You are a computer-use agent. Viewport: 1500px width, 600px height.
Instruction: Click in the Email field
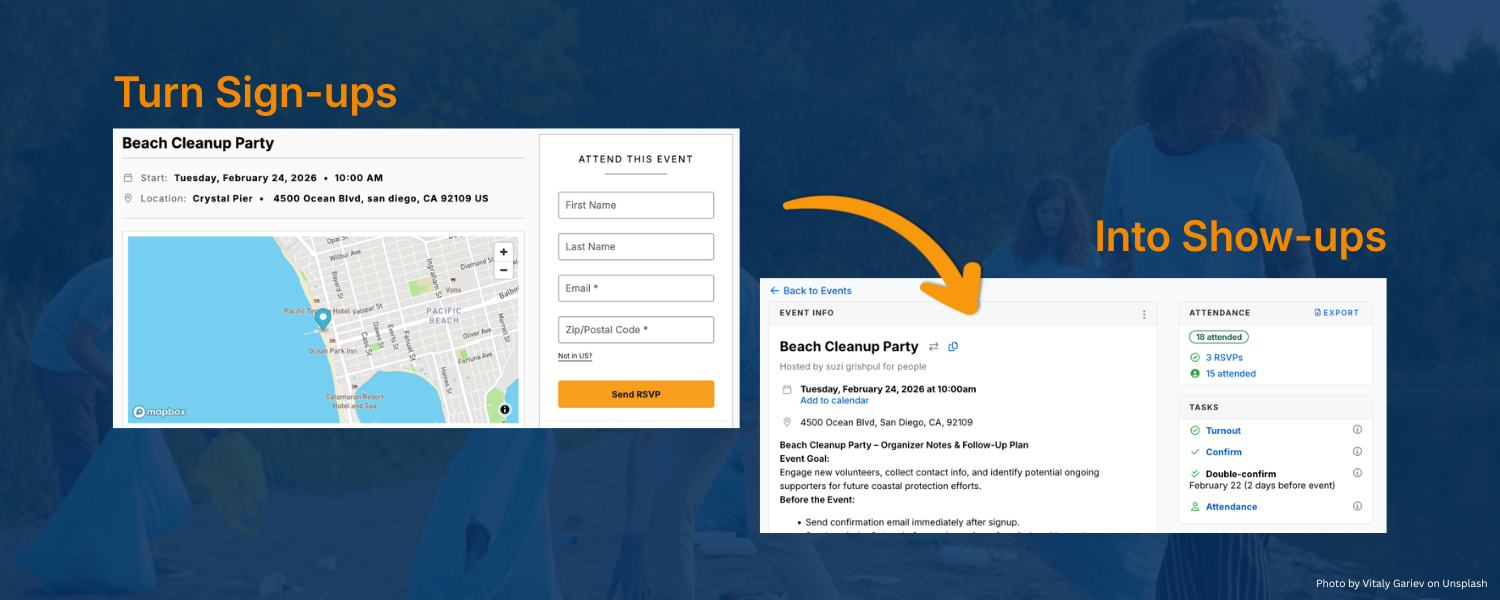[x=636, y=288]
